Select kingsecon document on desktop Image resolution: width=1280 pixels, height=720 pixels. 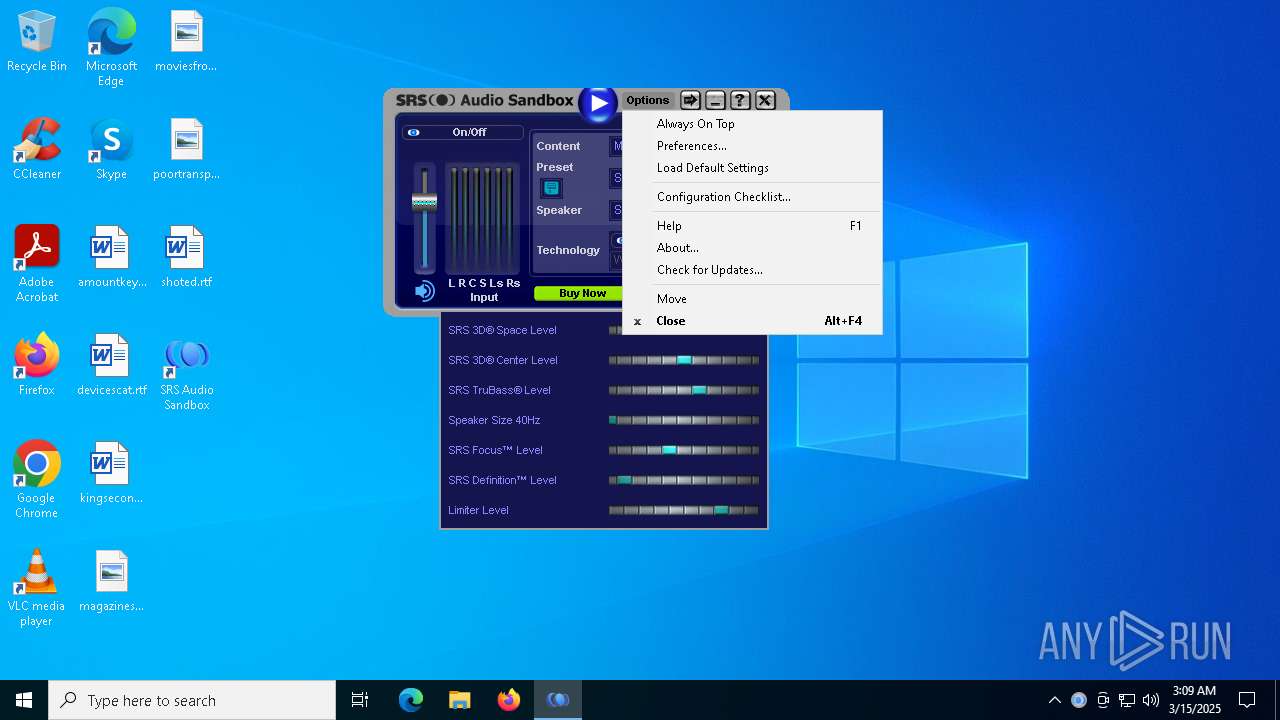click(x=111, y=473)
